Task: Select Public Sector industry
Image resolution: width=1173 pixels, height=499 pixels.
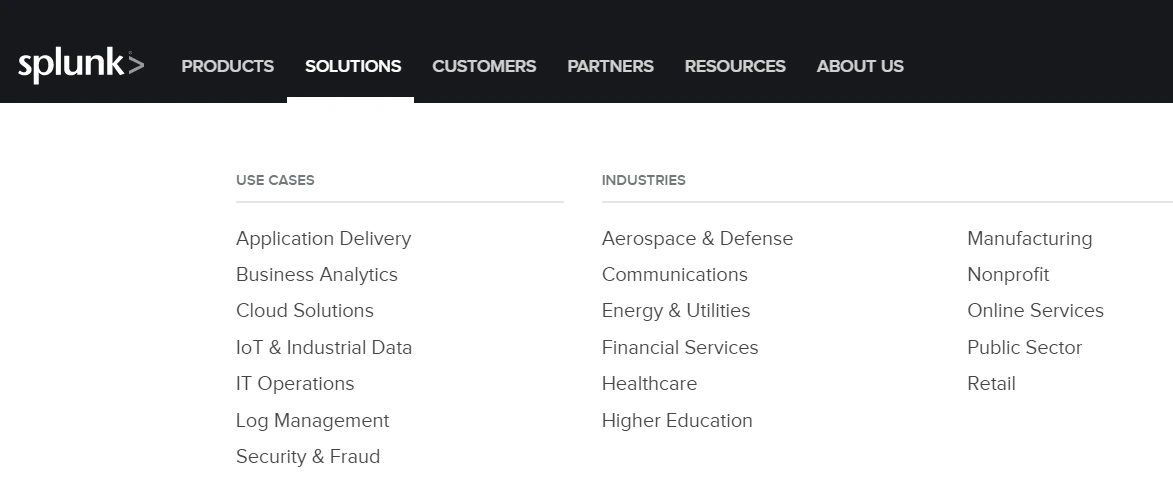Action: [x=1024, y=347]
